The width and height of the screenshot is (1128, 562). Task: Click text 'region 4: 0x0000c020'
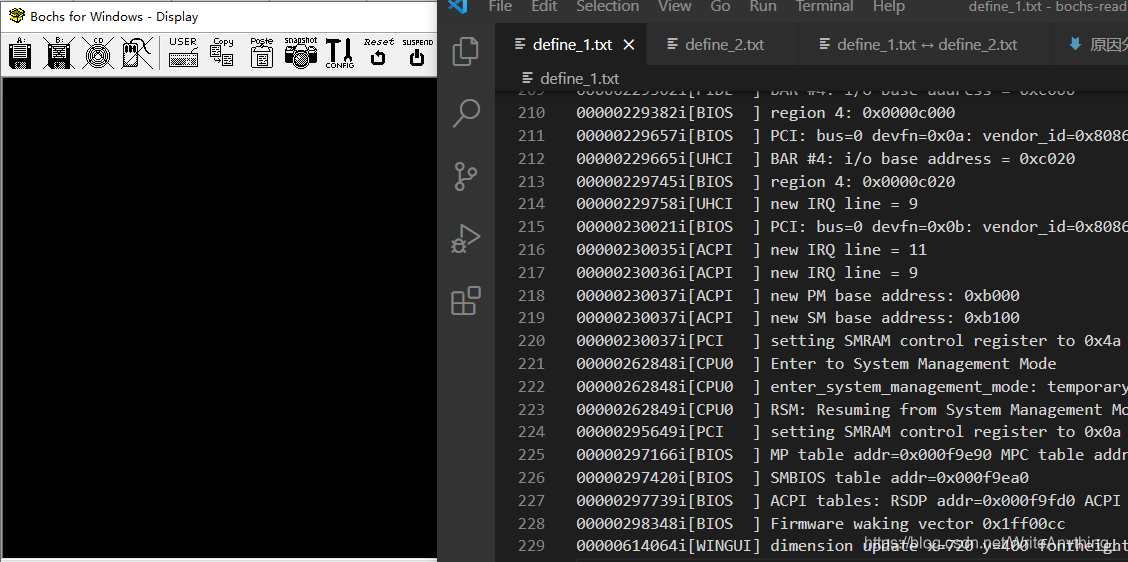[x=863, y=181]
